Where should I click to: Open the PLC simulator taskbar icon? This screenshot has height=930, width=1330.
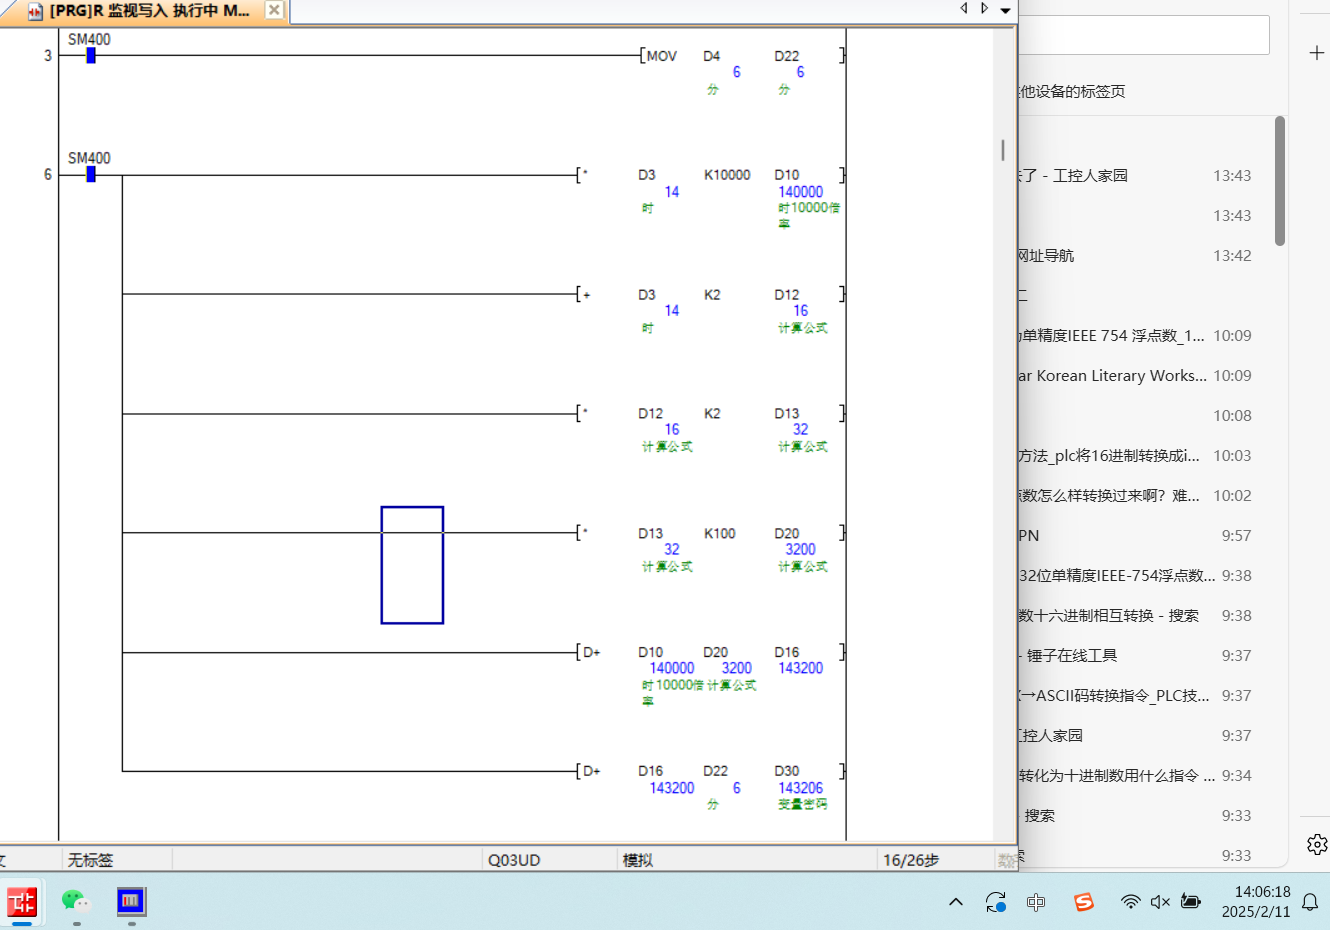click(x=131, y=902)
